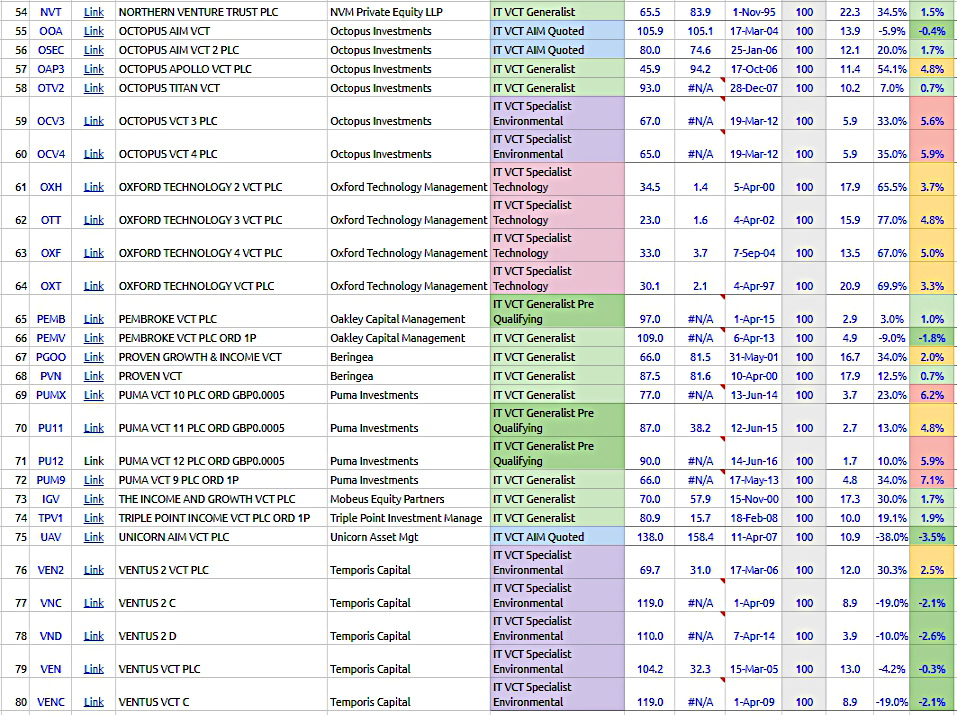Select ticker cell OTV2
The width and height of the screenshot is (957, 715).
tap(51, 88)
